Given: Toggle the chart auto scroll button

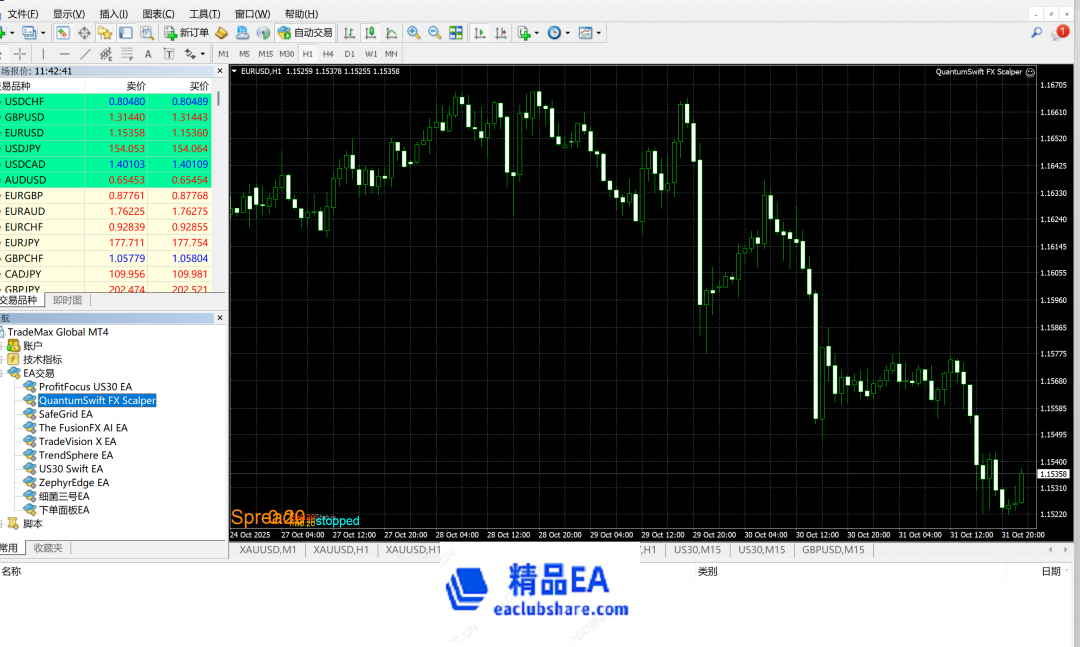Looking at the screenshot, I should tap(479, 33).
